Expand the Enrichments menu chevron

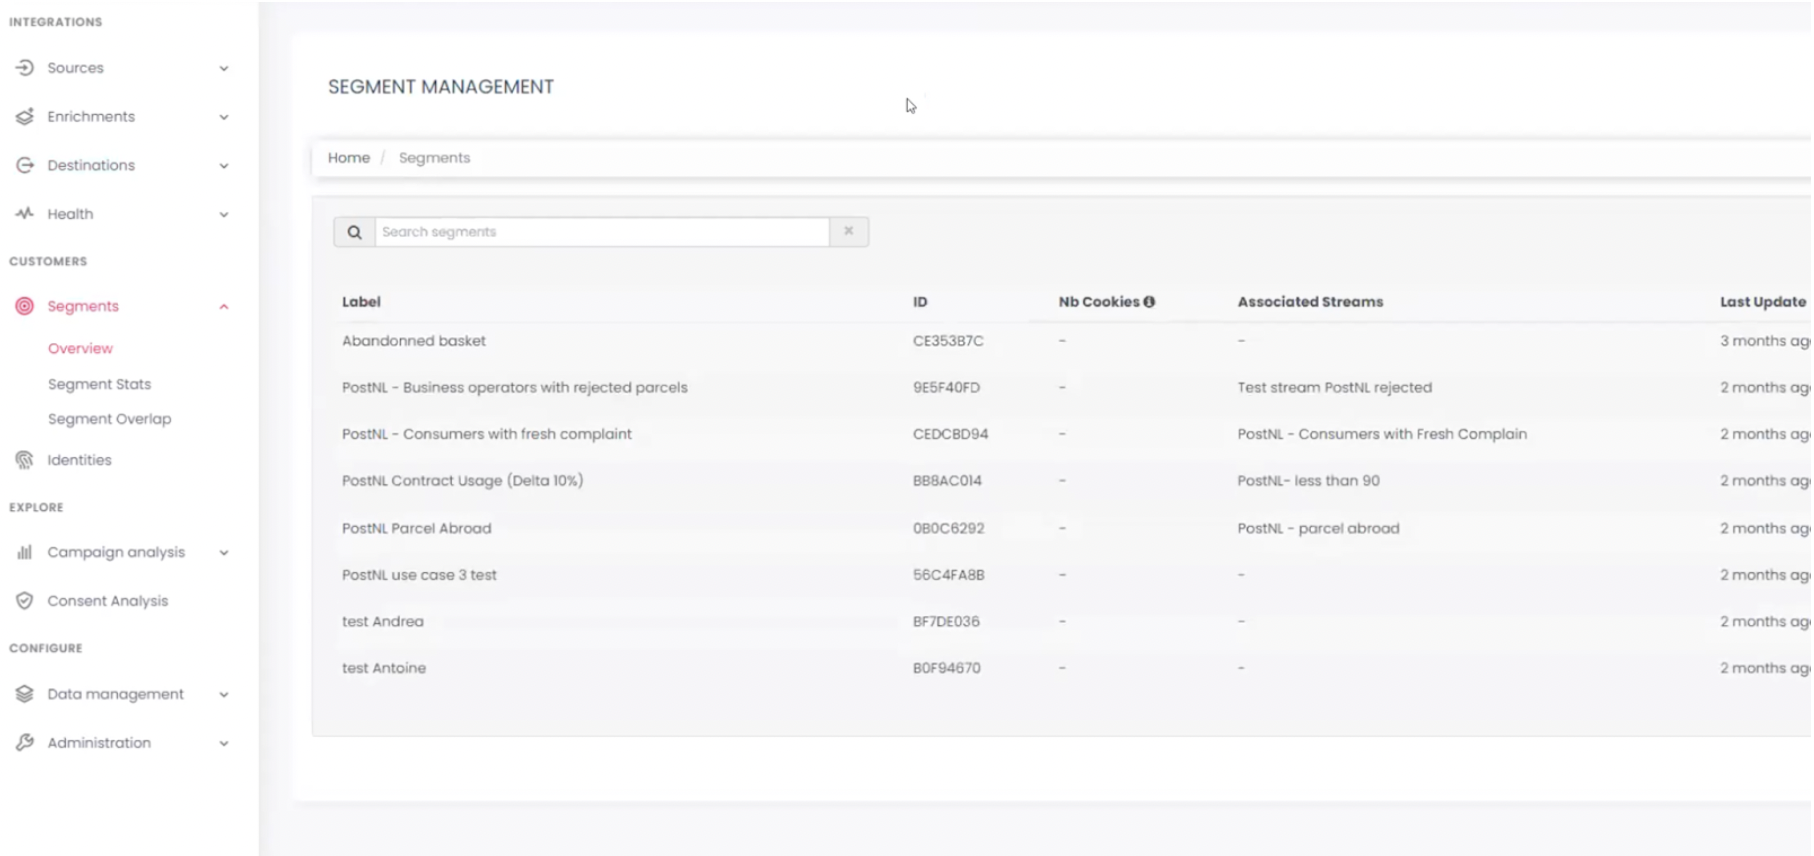coord(224,117)
